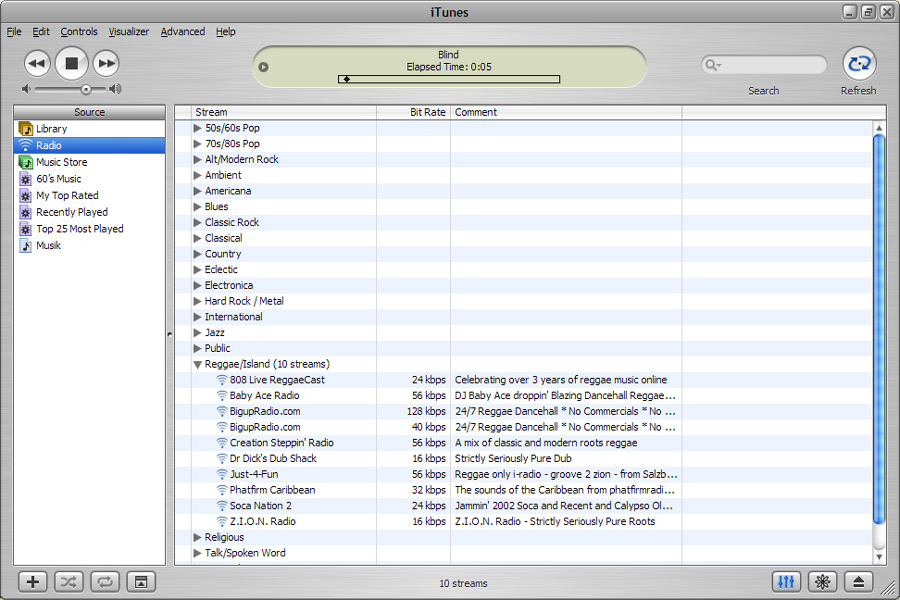The height and width of the screenshot is (600, 900).
Task: Select the Phatfirm Caribbean stream
Action: [523, 490]
